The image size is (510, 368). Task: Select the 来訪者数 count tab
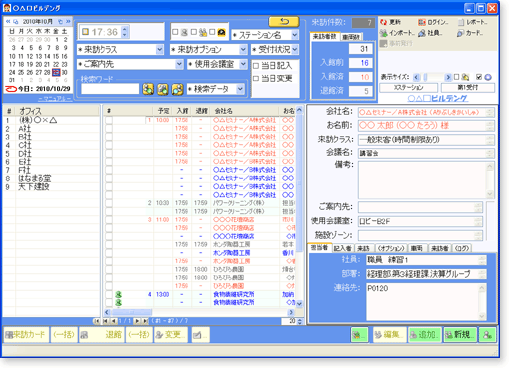point(324,36)
